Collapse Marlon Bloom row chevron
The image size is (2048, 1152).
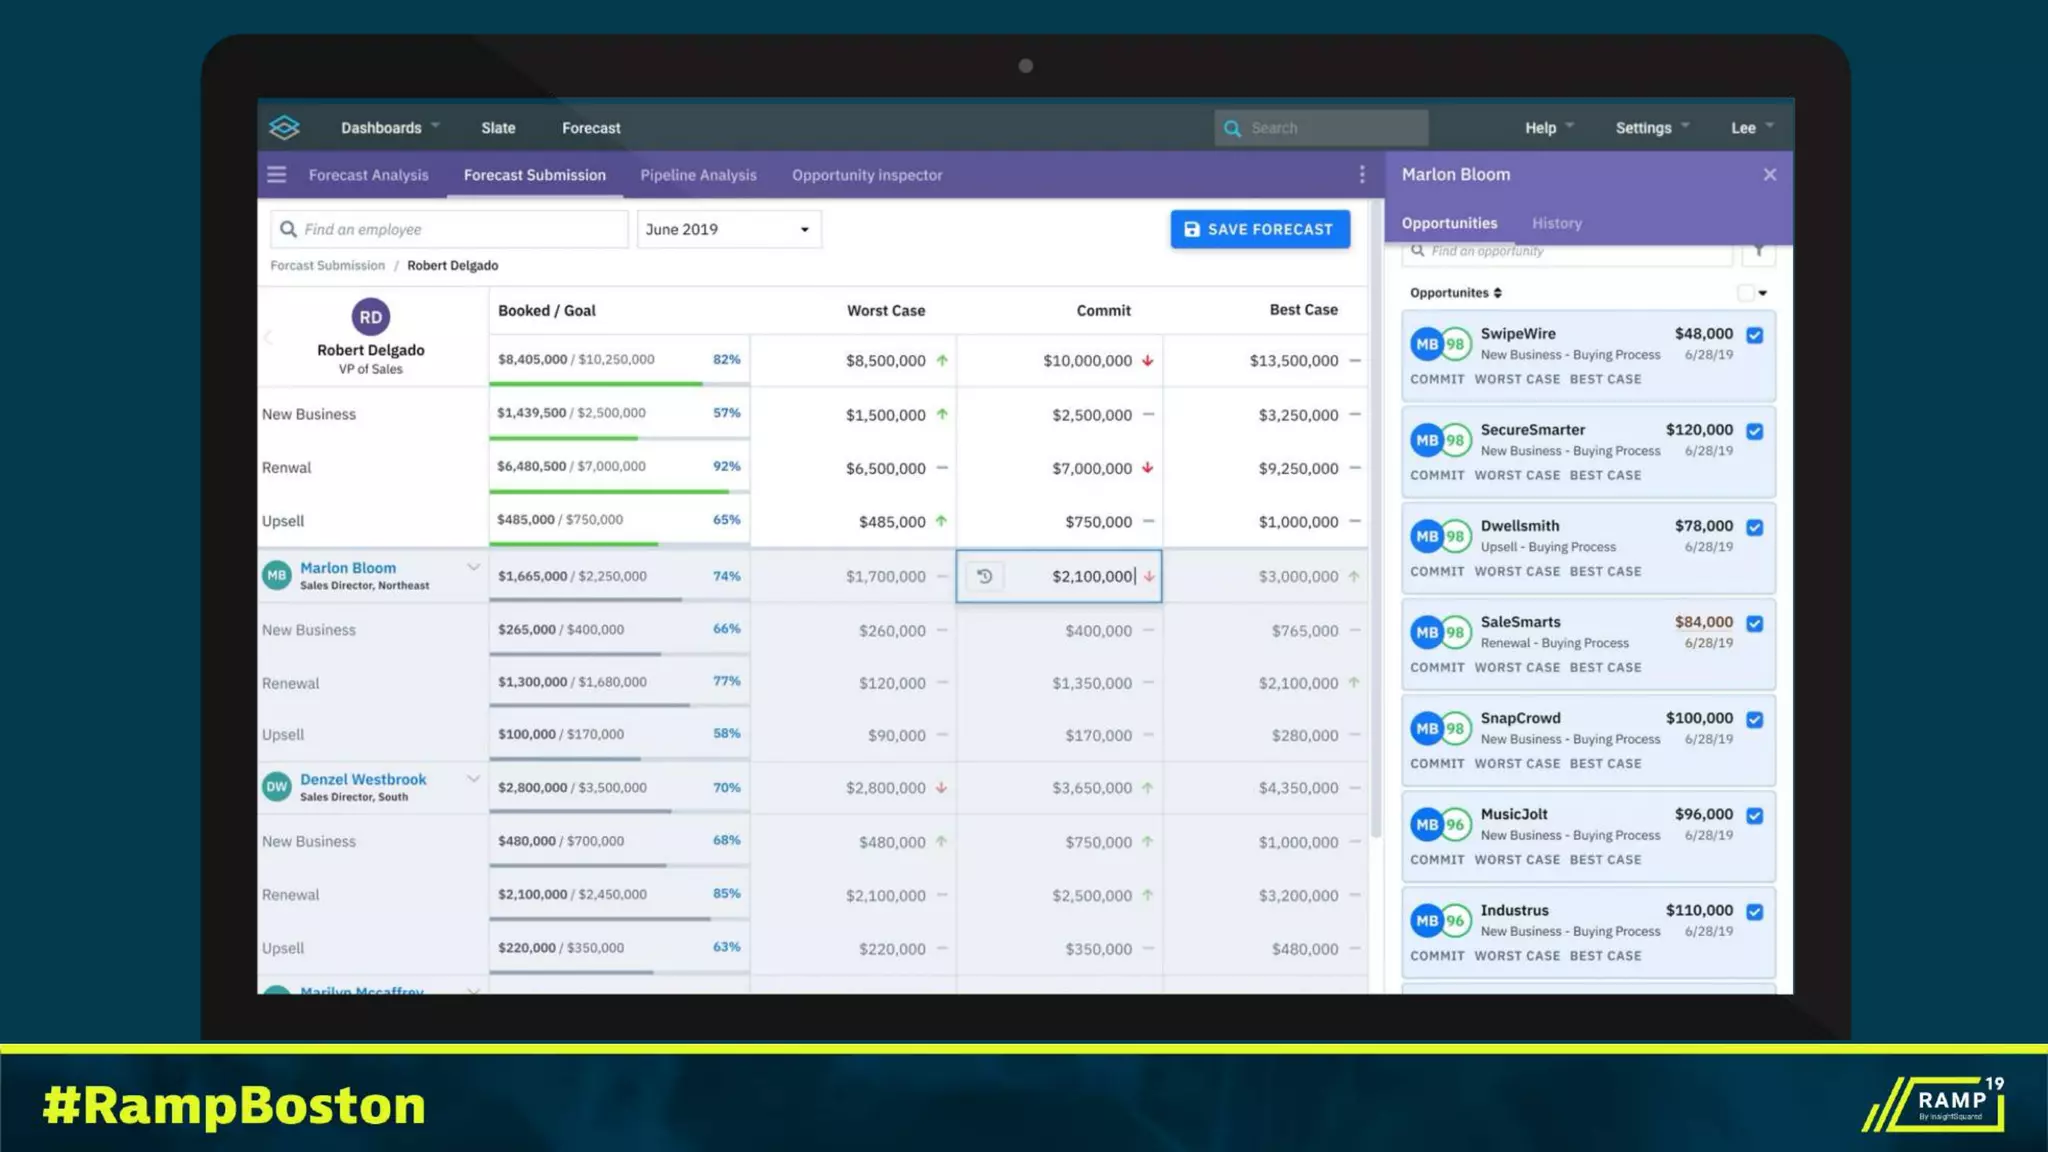(473, 567)
